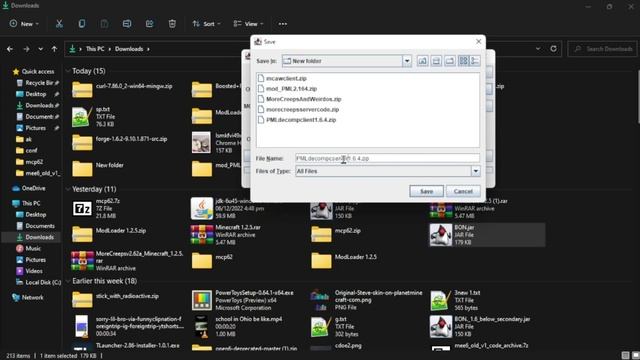The height and width of the screenshot is (360, 640).
Task: Click the Paste icon in Explorer toolbar
Action: point(104,24)
